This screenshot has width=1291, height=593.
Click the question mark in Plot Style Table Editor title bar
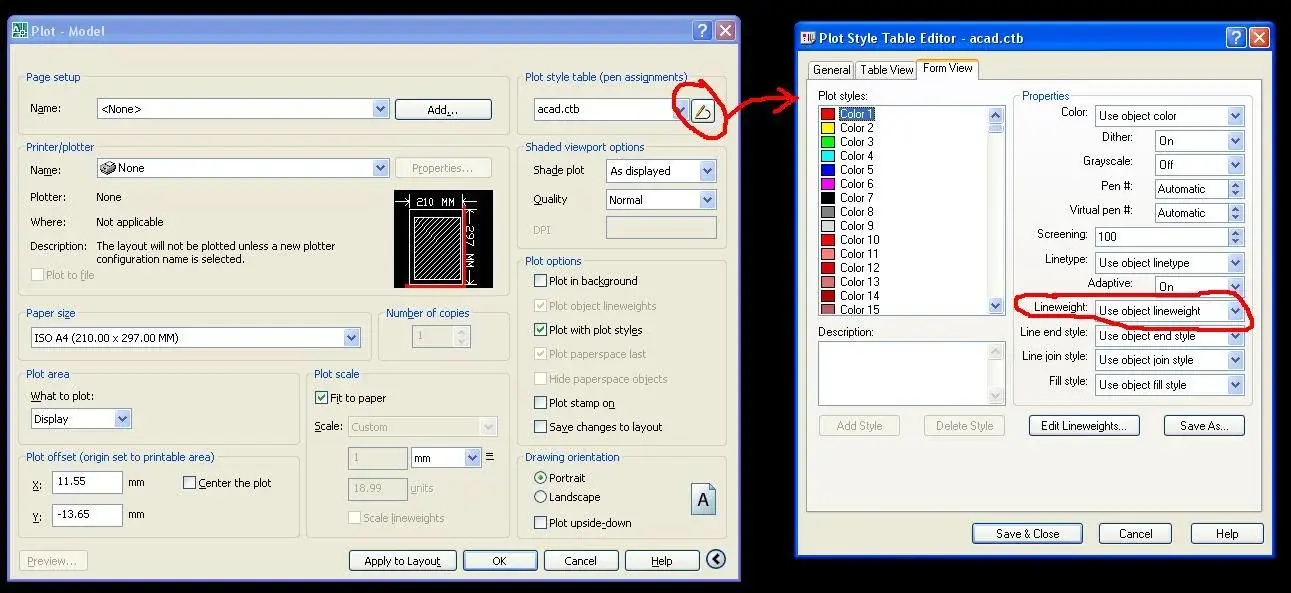(1236, 38)
